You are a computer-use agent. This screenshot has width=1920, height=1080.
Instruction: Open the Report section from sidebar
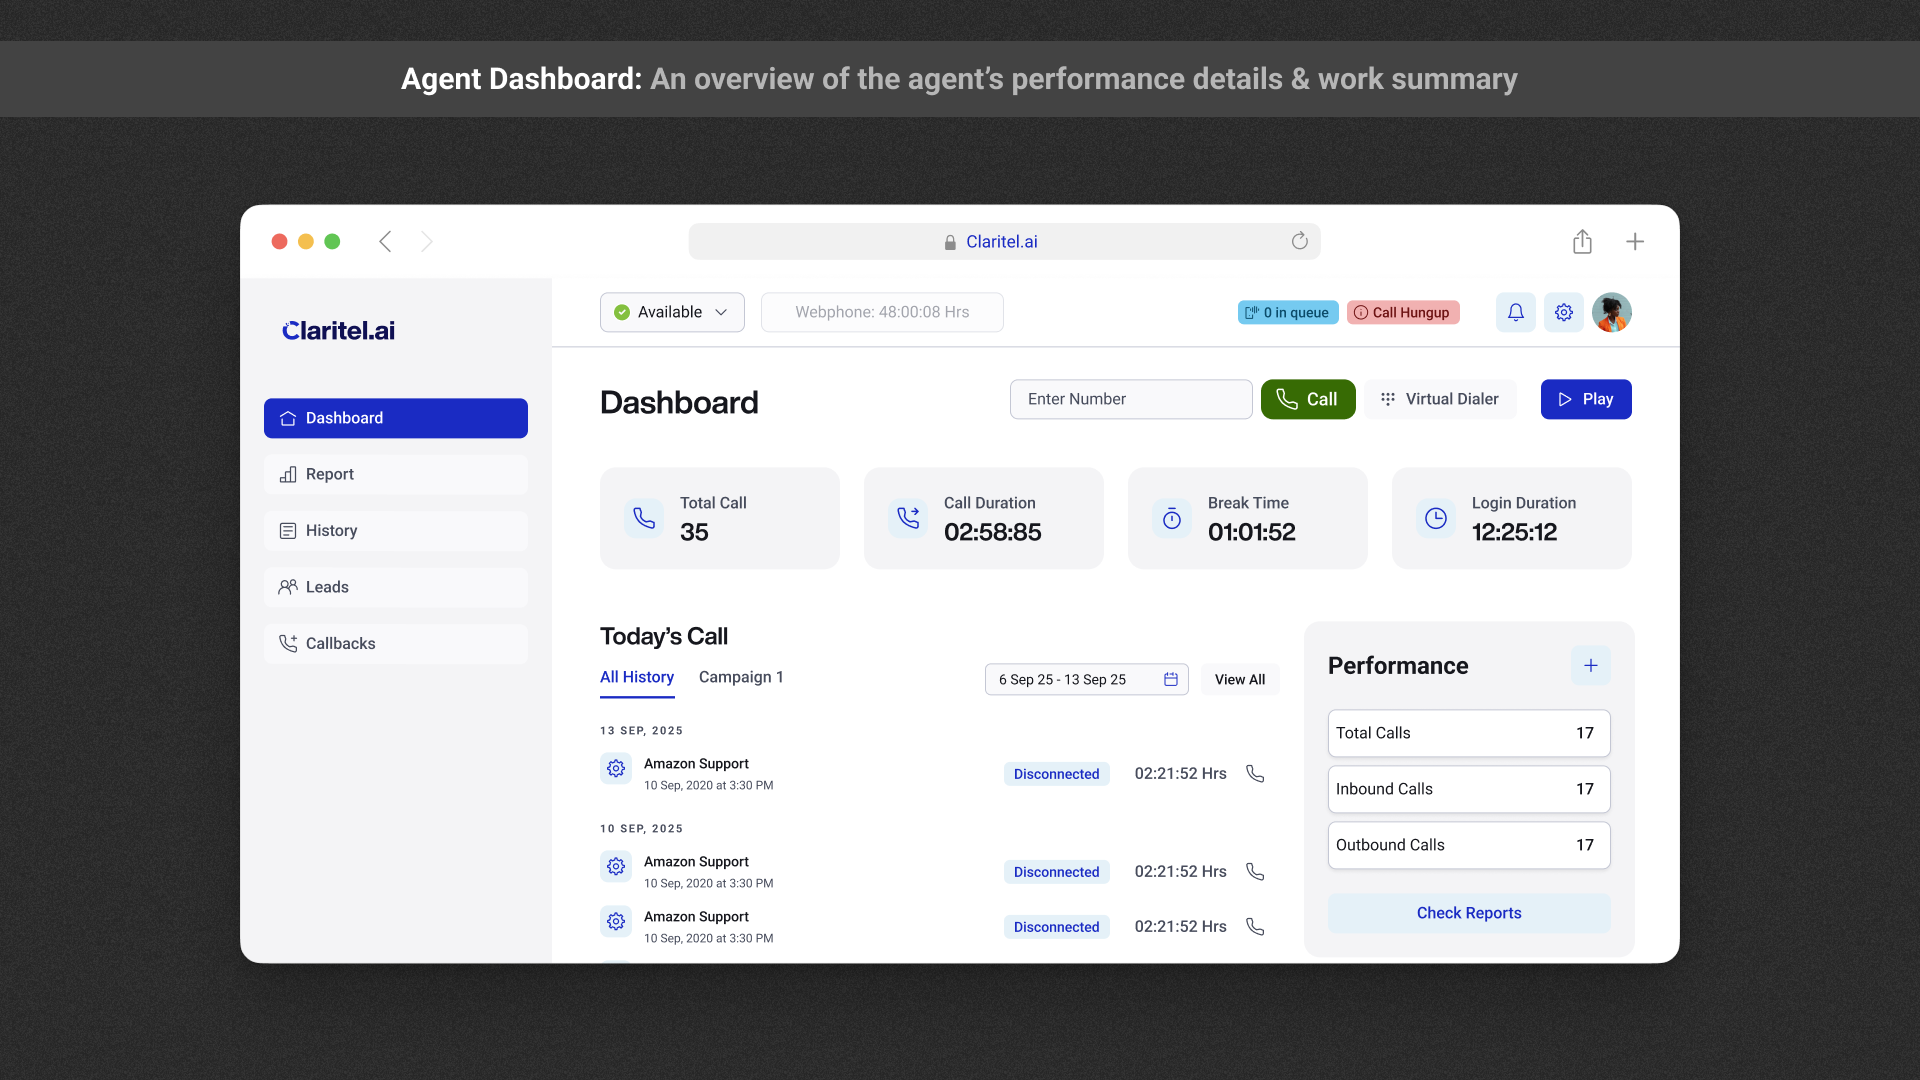(289, 474)
